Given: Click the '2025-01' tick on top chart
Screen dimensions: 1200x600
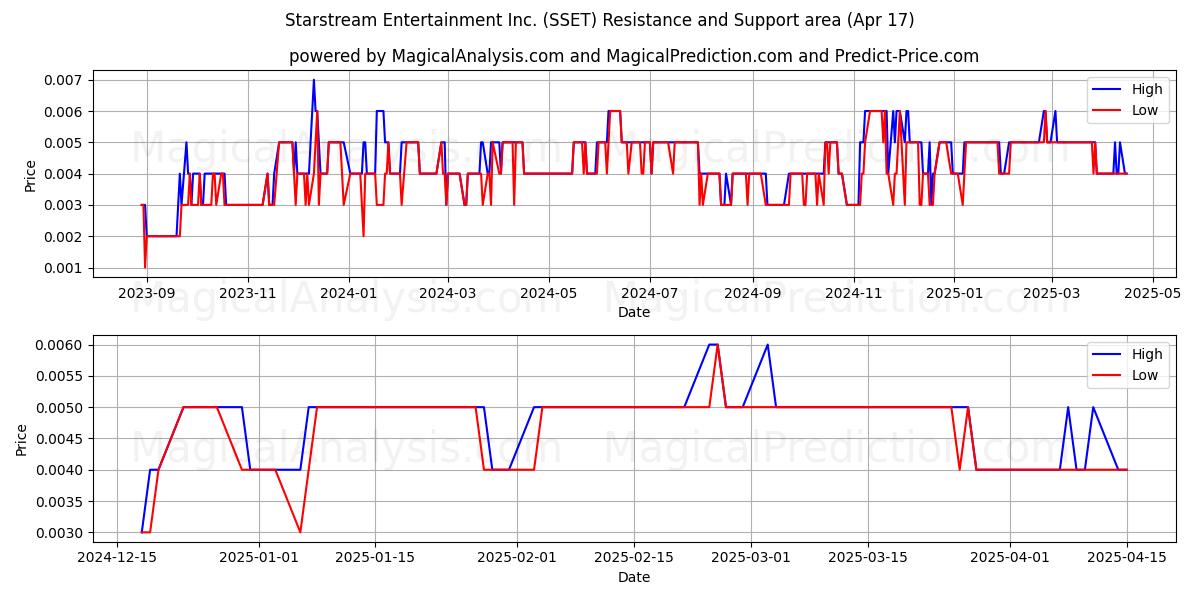Looking at the screenshot, I should pos(954,293).
